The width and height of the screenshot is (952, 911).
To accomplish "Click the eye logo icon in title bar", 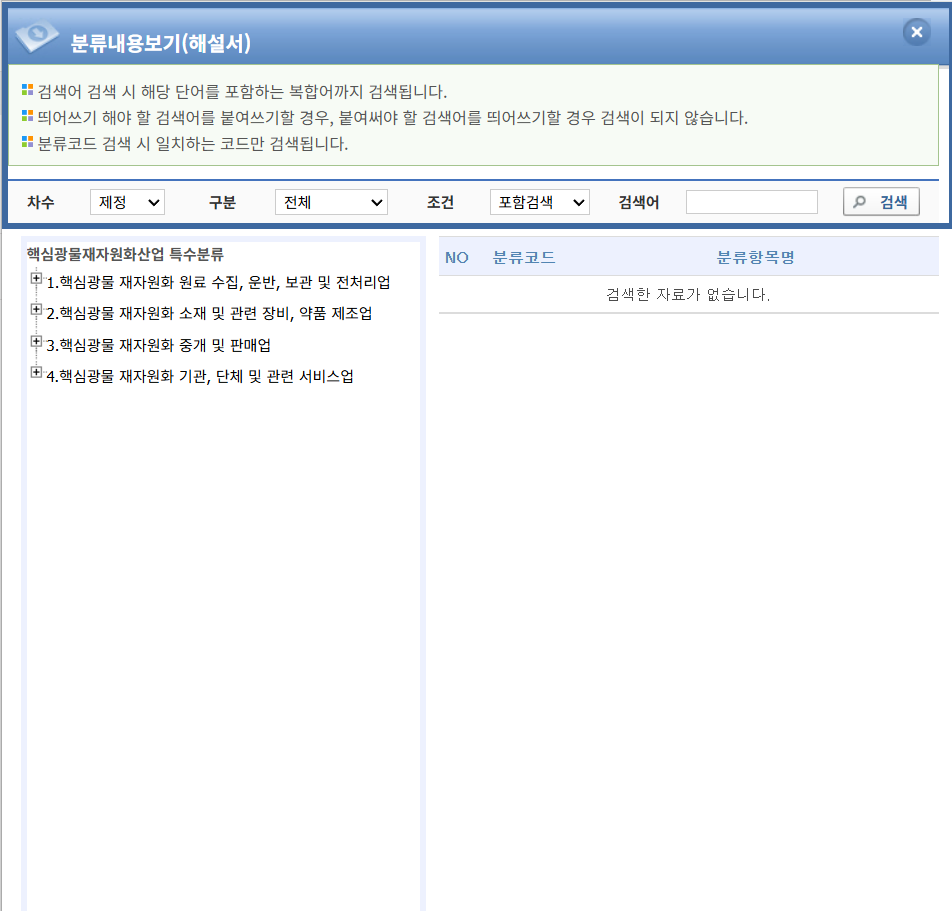I will [37, 37].
